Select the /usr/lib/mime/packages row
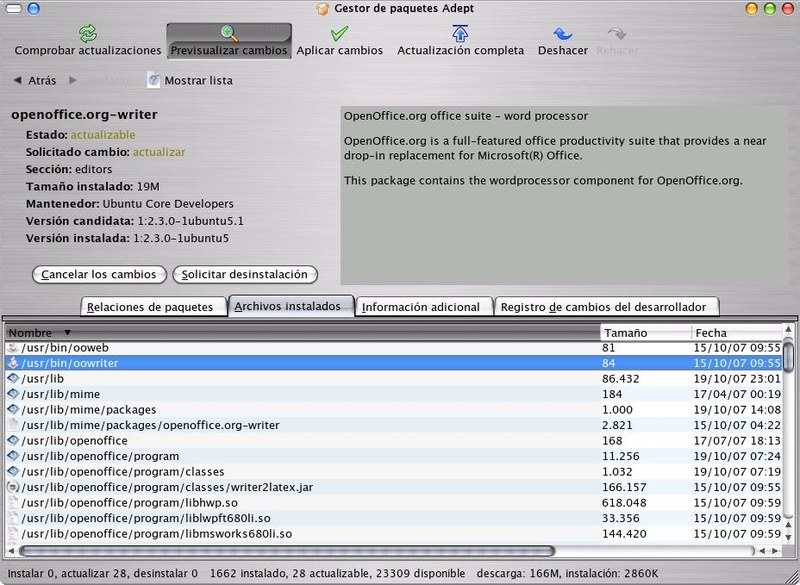 [393, 410]
